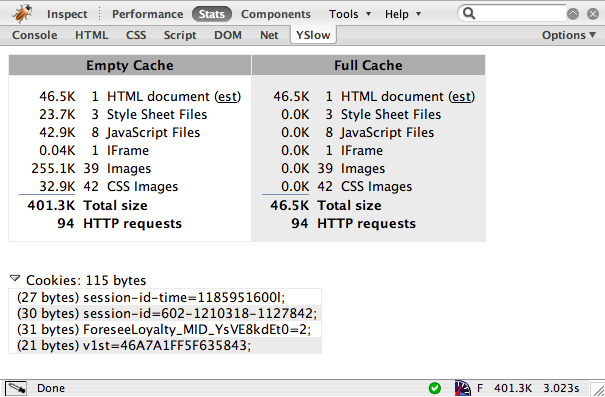Open the Options dropdown
The height and width of the screenshot is (397, 605).
pos(569,35)
